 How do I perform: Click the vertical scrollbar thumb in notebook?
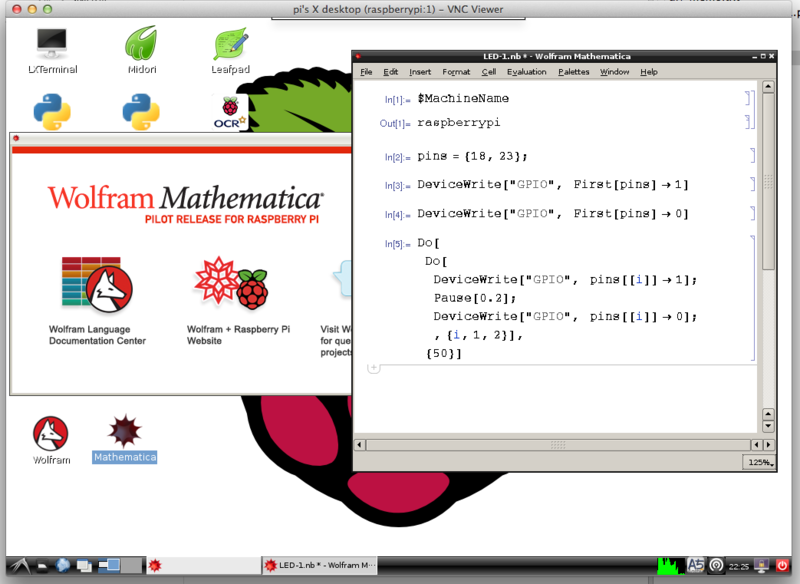coord(768,181)
